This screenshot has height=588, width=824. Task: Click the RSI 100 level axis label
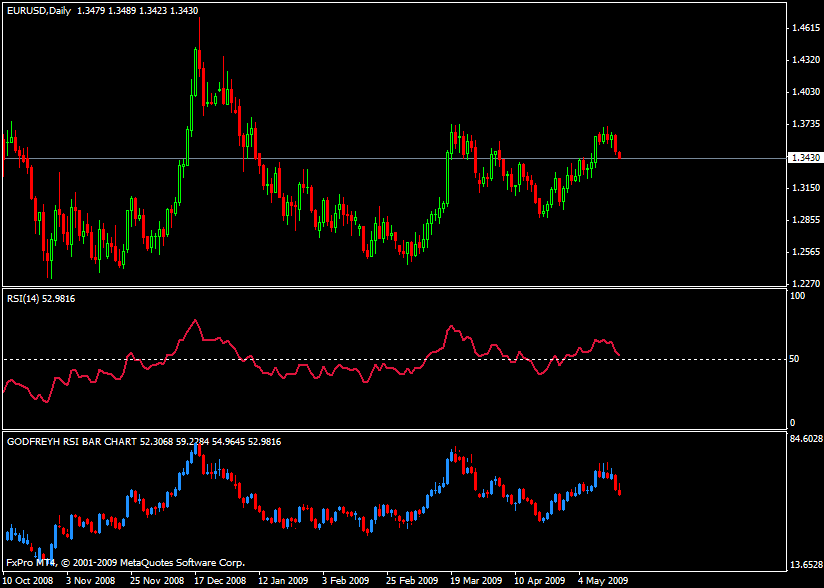[x=797, y=296]
